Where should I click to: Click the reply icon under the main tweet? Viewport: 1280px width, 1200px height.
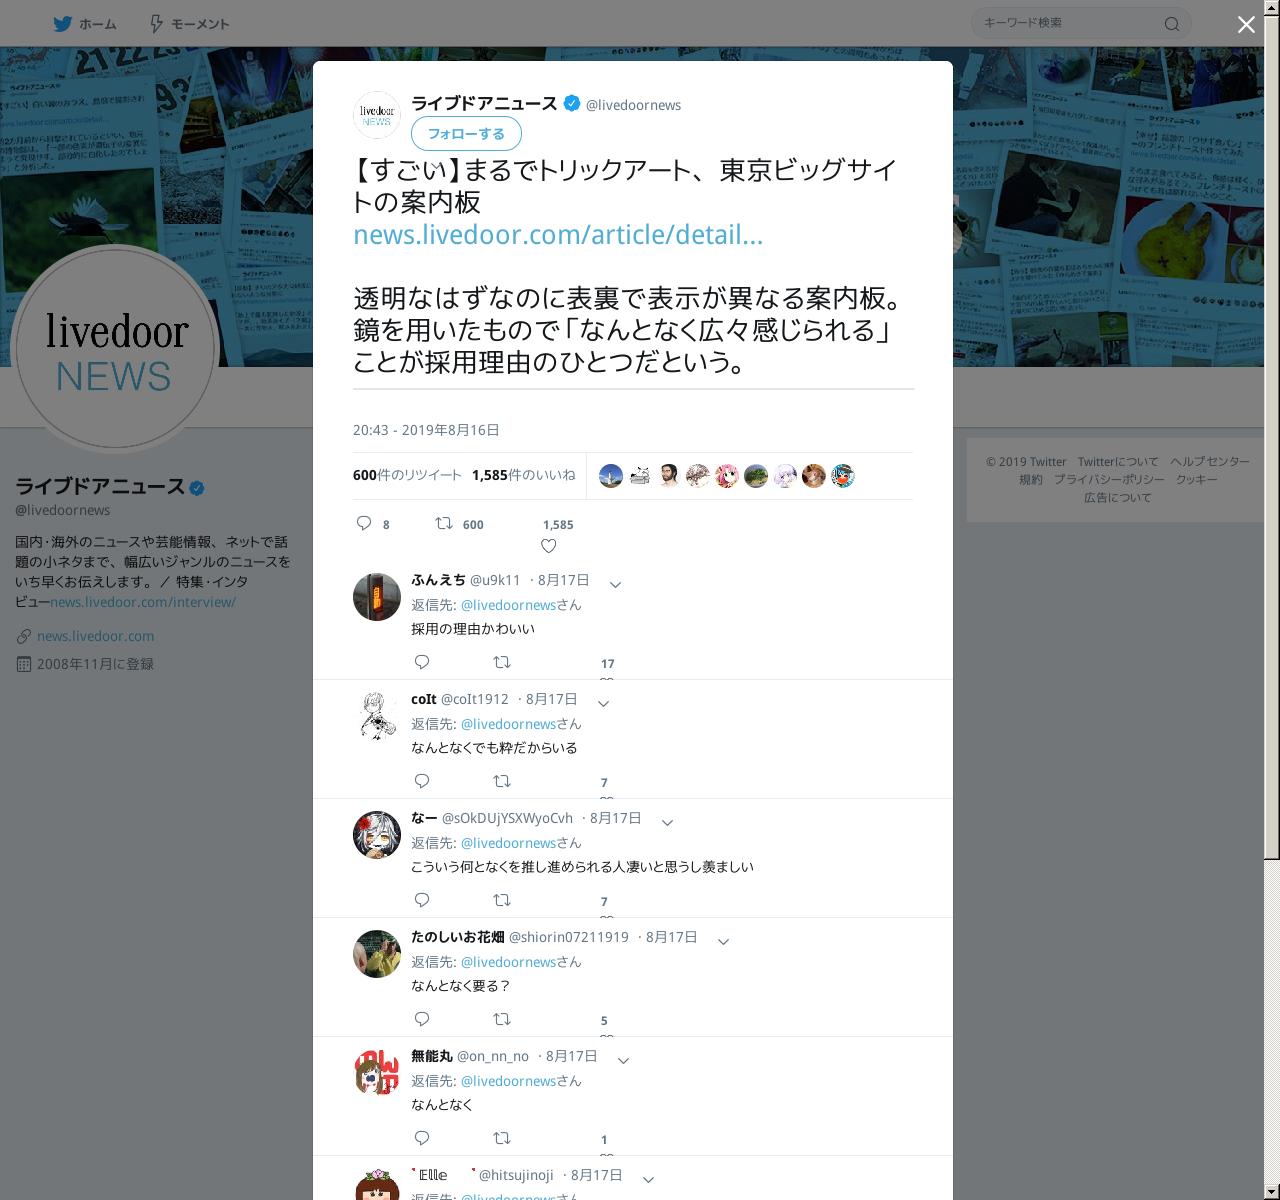click(364, 523)
